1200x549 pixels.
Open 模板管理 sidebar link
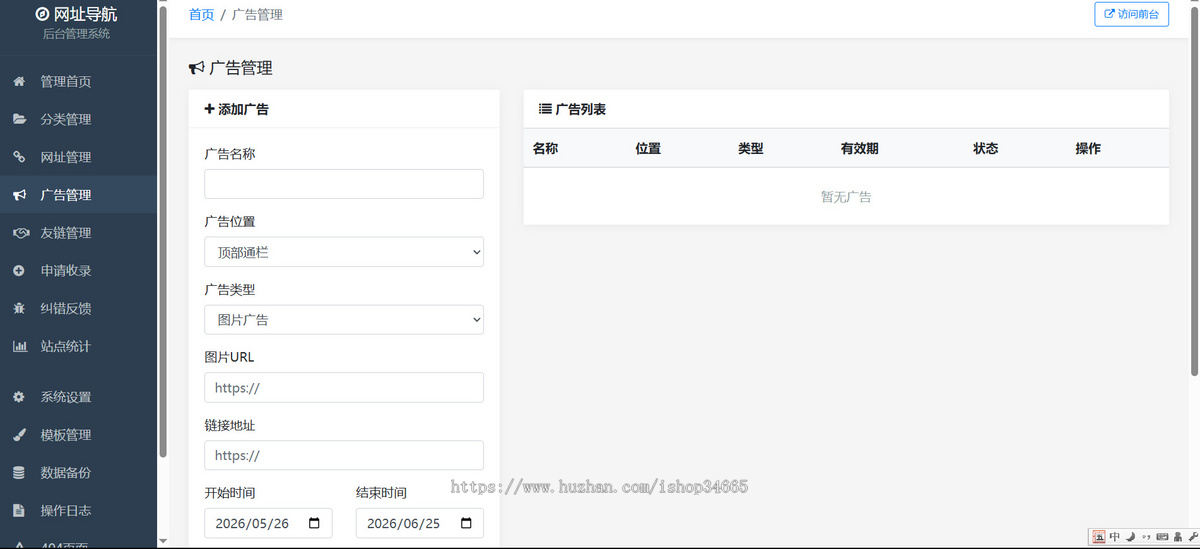tap(78, 435)
